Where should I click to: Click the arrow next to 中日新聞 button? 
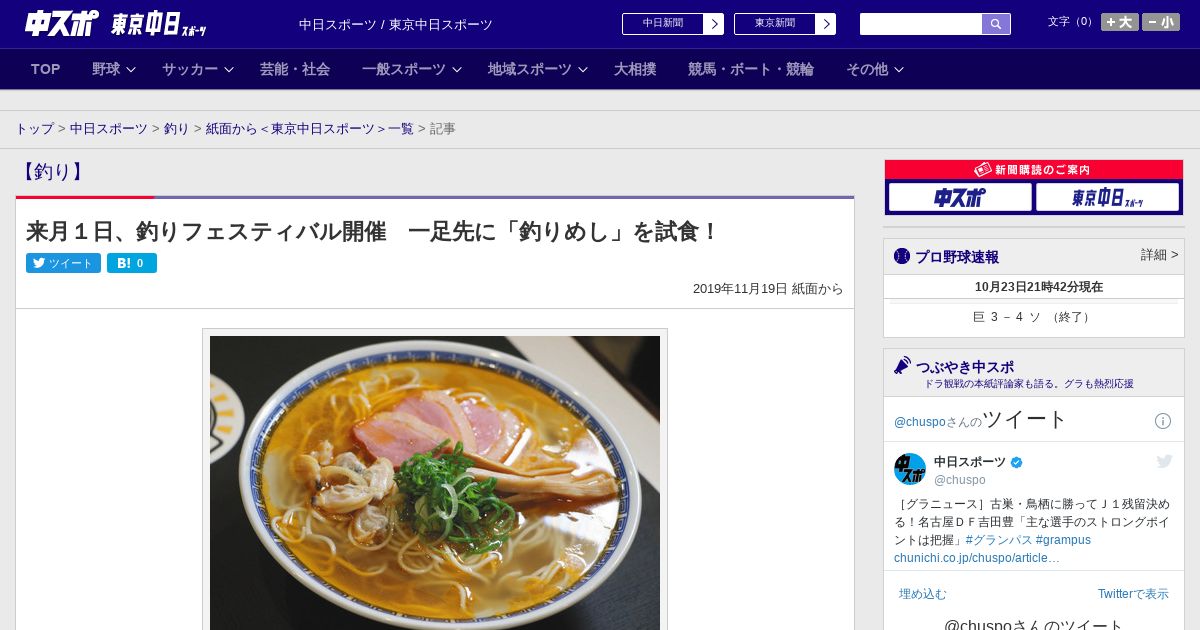[x=713, y=24]
